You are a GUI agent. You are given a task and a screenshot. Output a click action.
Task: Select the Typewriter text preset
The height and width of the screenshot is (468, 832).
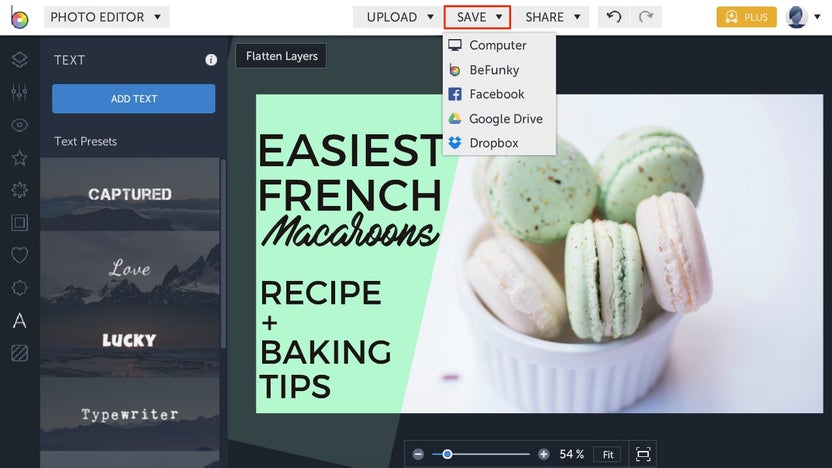(x=130, y=414)
